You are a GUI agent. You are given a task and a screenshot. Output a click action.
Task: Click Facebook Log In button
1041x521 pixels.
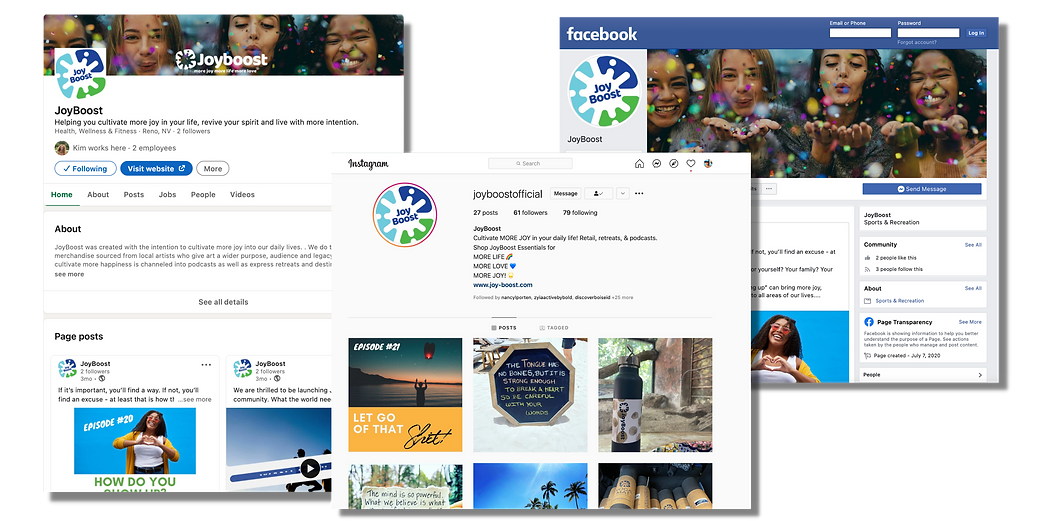976,33
